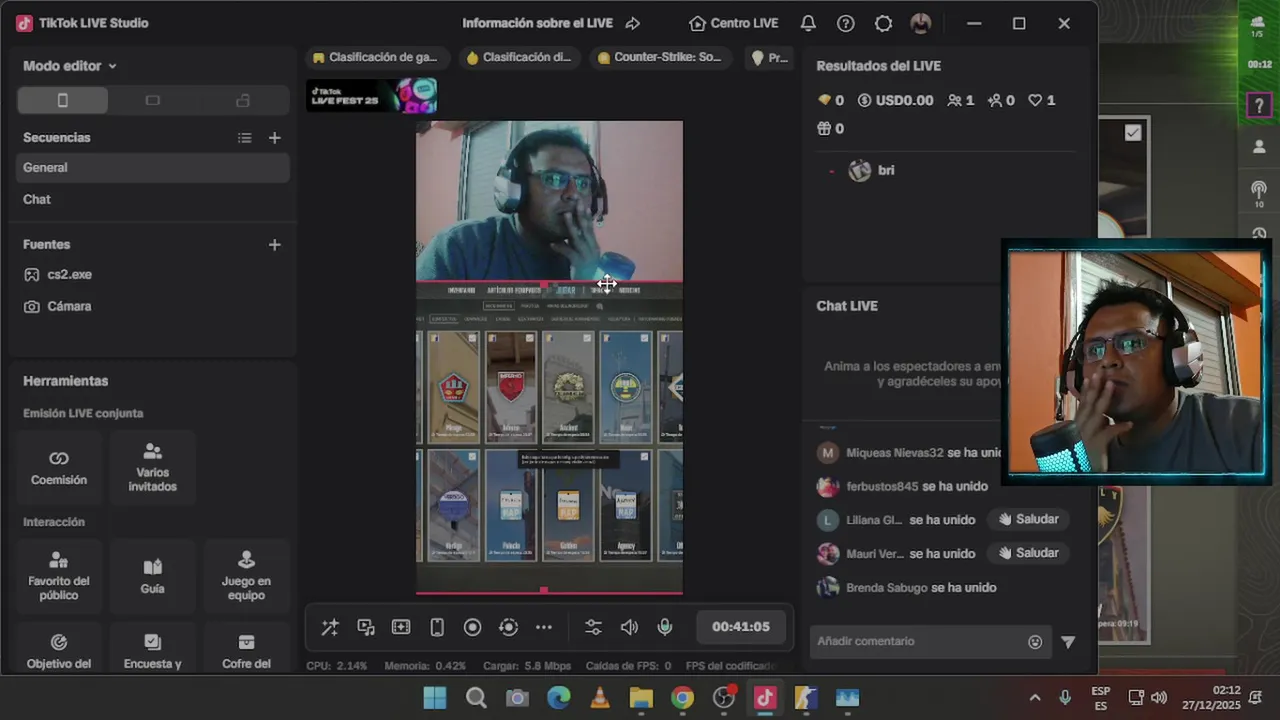Screen dimensions: 1280x720
Task: Open the Juego en equipo tool
Action: coord(246,576)
